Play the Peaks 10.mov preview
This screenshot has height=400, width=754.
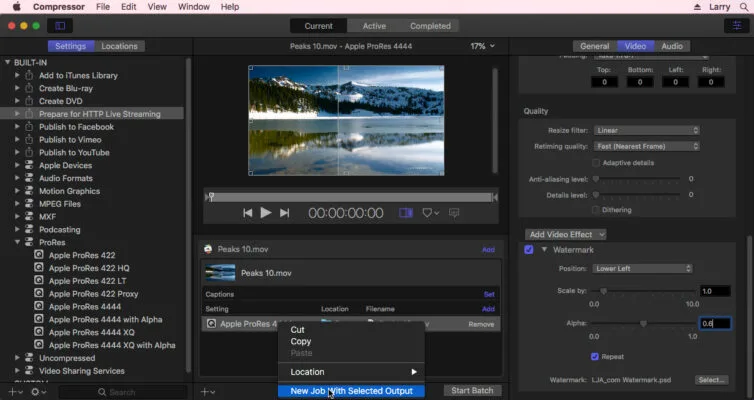[x=266, y=213]
